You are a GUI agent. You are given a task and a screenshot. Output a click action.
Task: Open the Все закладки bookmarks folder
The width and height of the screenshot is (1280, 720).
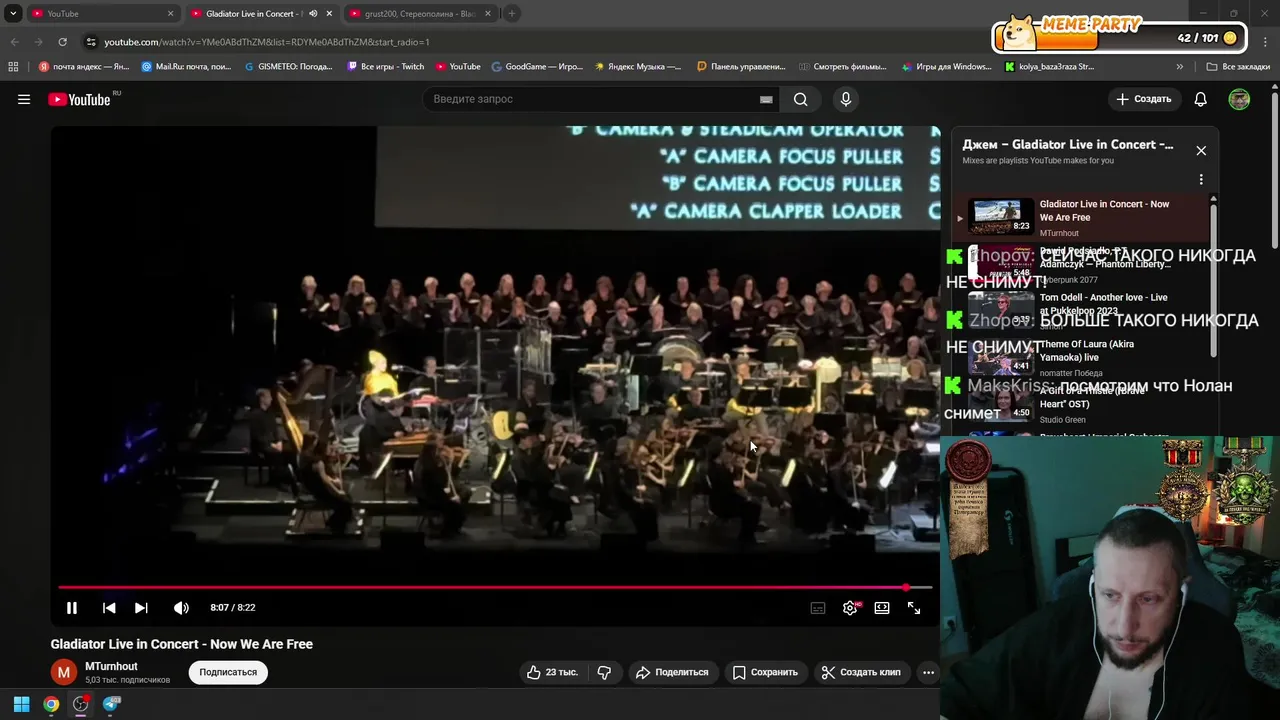click(1238, 67)
